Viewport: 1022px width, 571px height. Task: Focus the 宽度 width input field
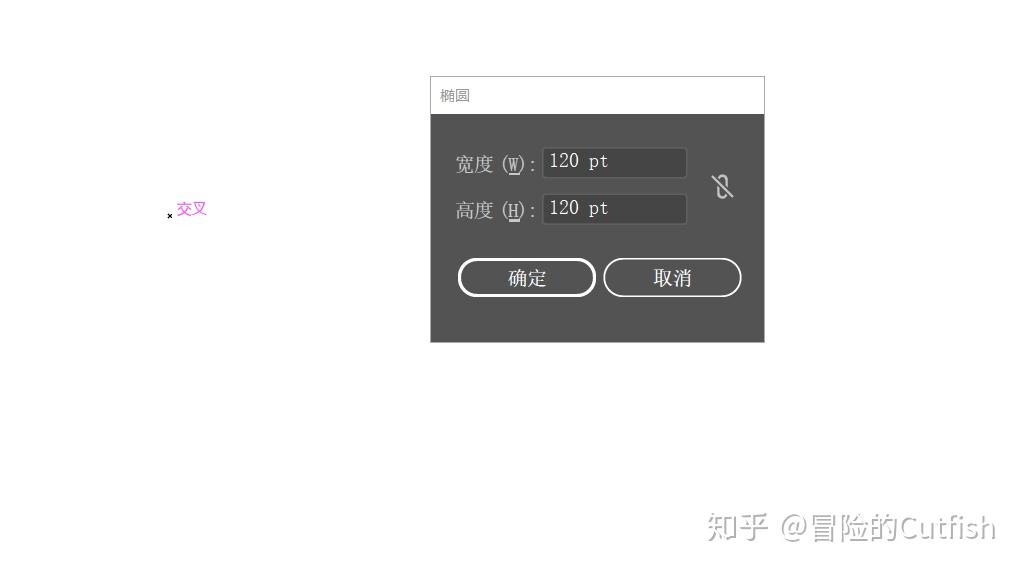615,162
